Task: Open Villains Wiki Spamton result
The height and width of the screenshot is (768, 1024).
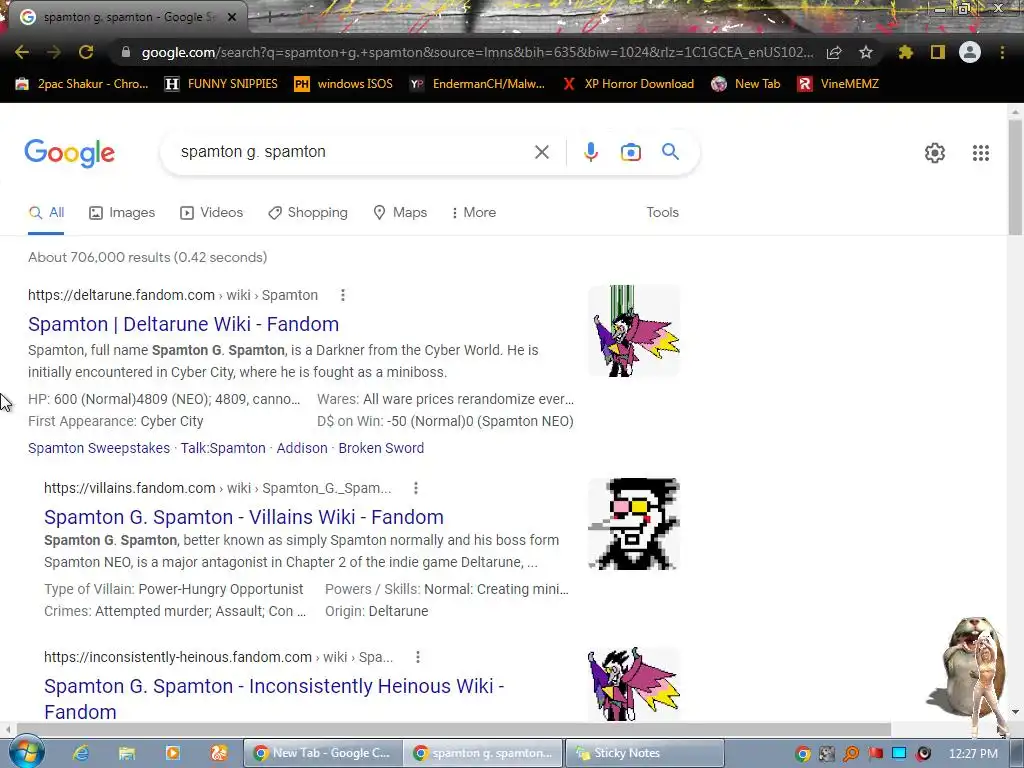Action: point(244,517)
